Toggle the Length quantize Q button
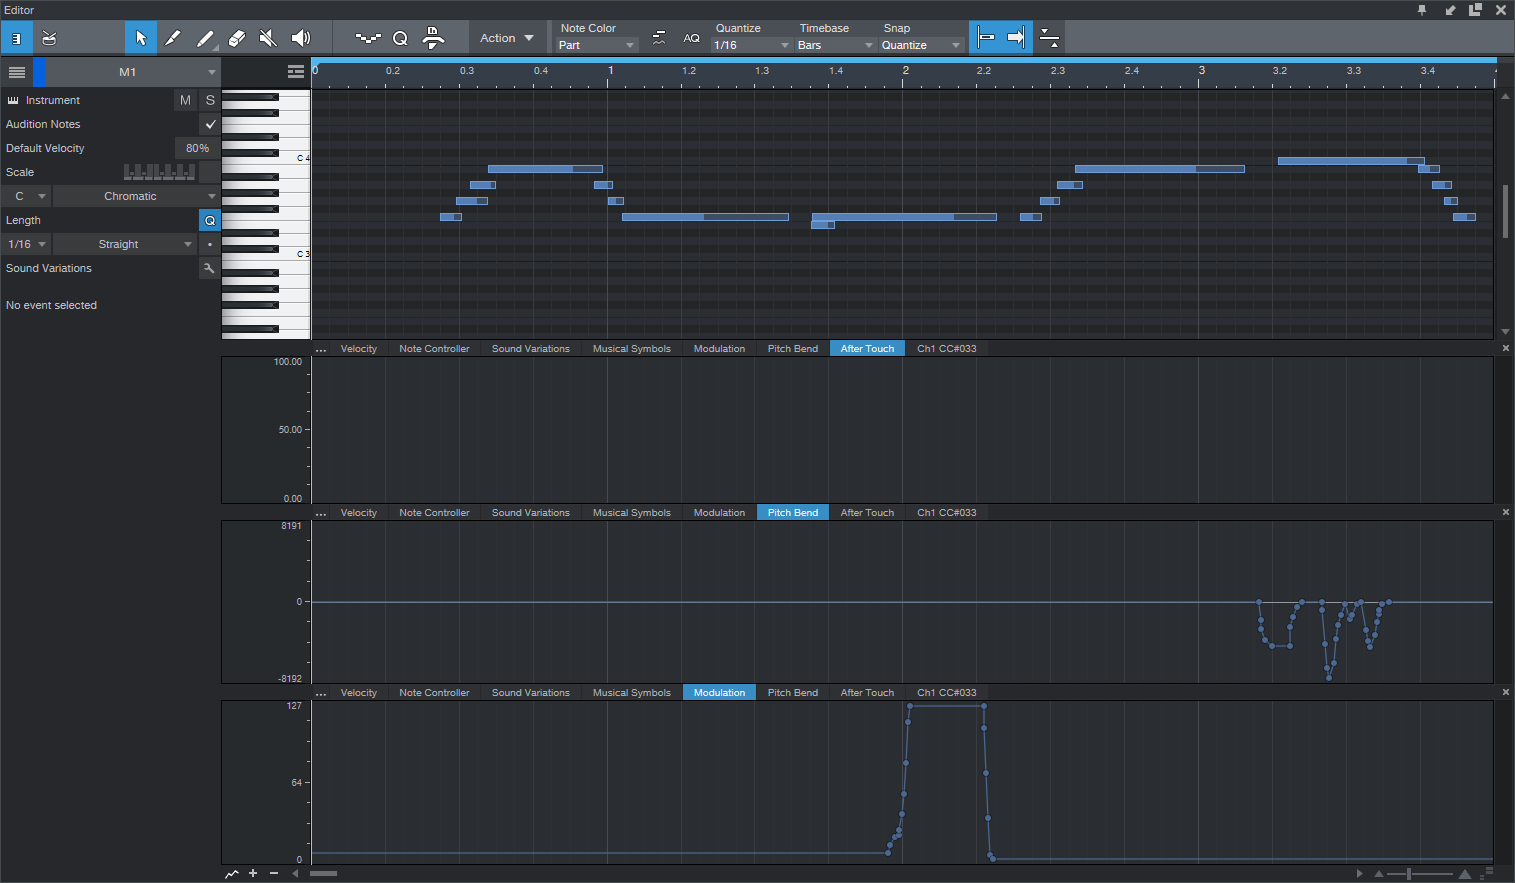The image size is (1515, 883). click(x=210, y=220)
